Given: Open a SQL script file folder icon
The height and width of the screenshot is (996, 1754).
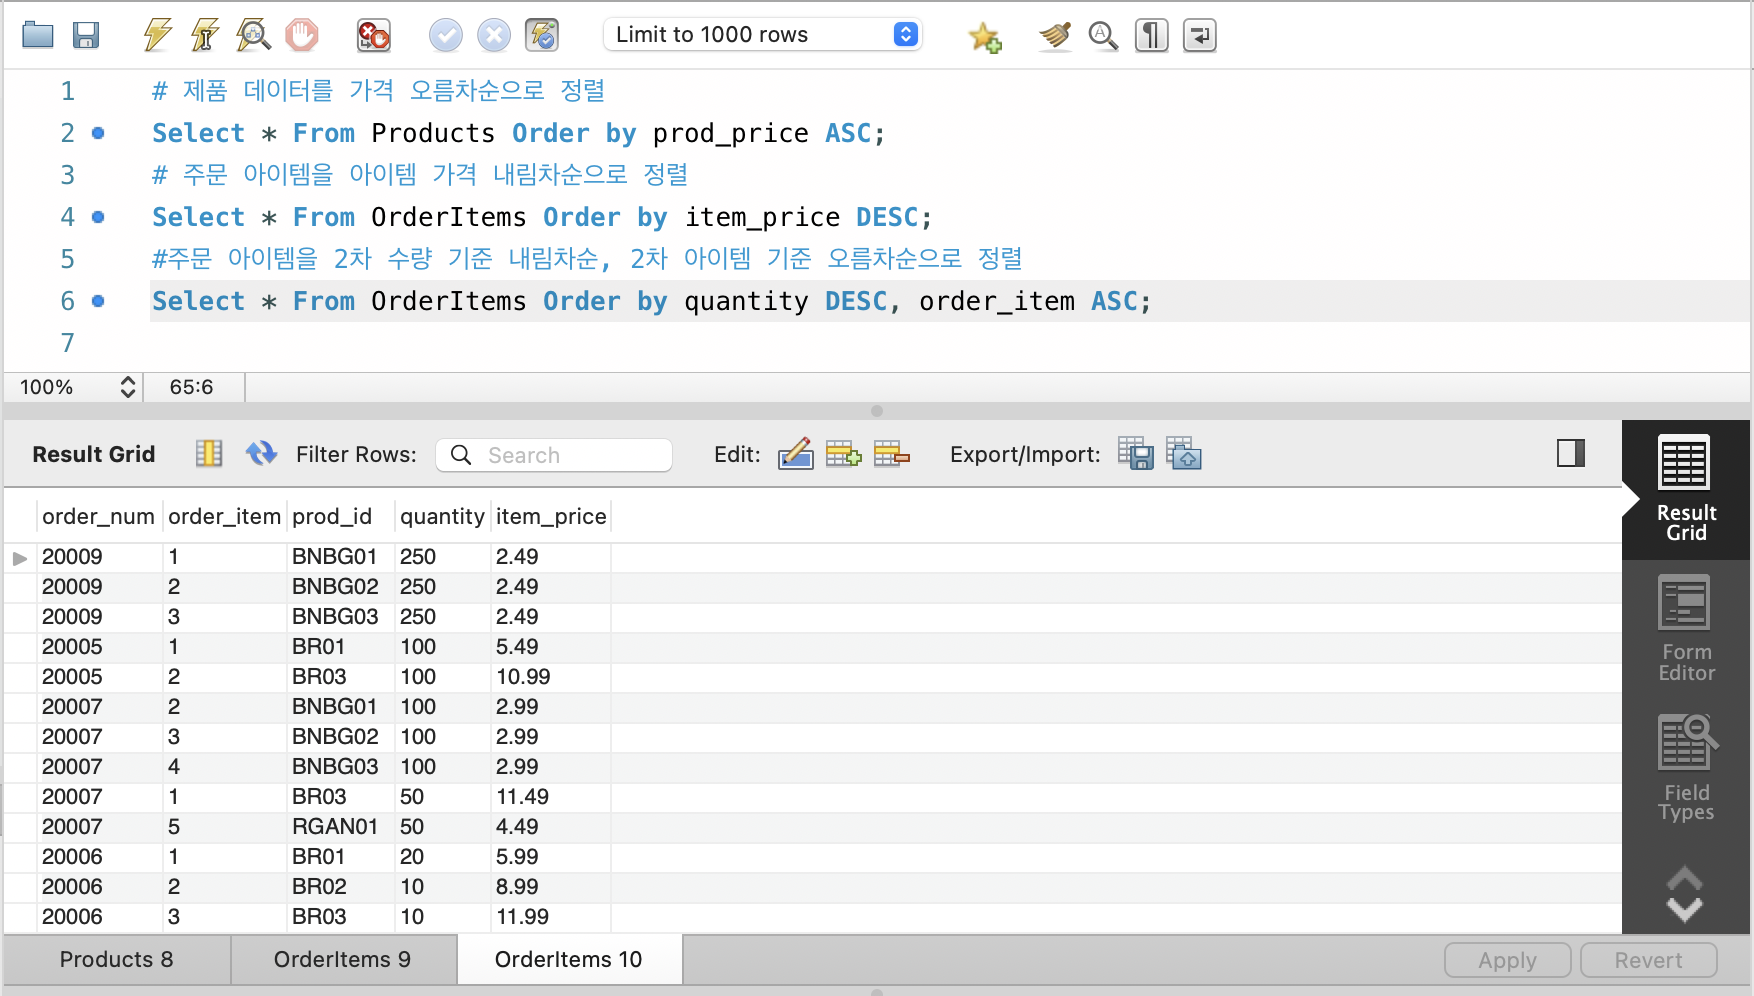Looking at the screenshot, I should pyautogui.click(x=38, y=35).
